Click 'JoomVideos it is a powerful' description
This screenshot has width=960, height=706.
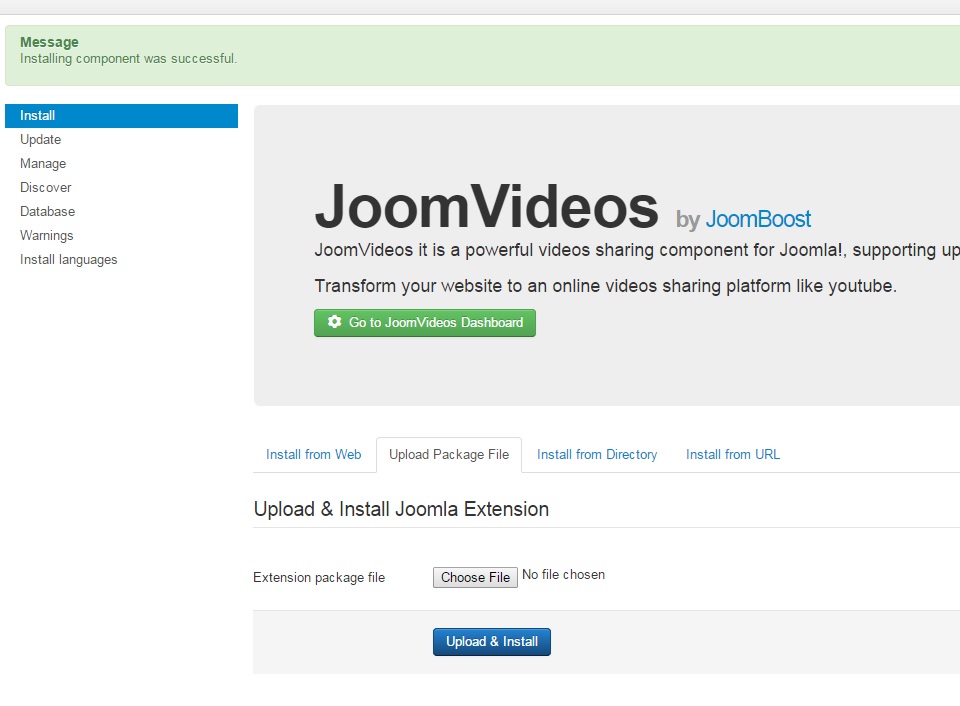(637, 250)
